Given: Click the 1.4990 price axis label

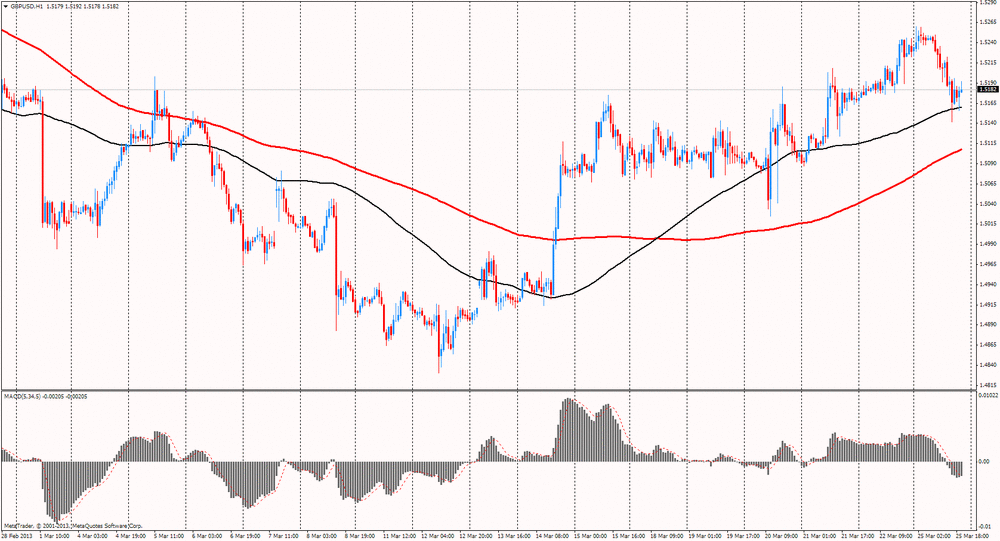Looking at the screenshot, I should pyautogui.click(x=988, y=244).
